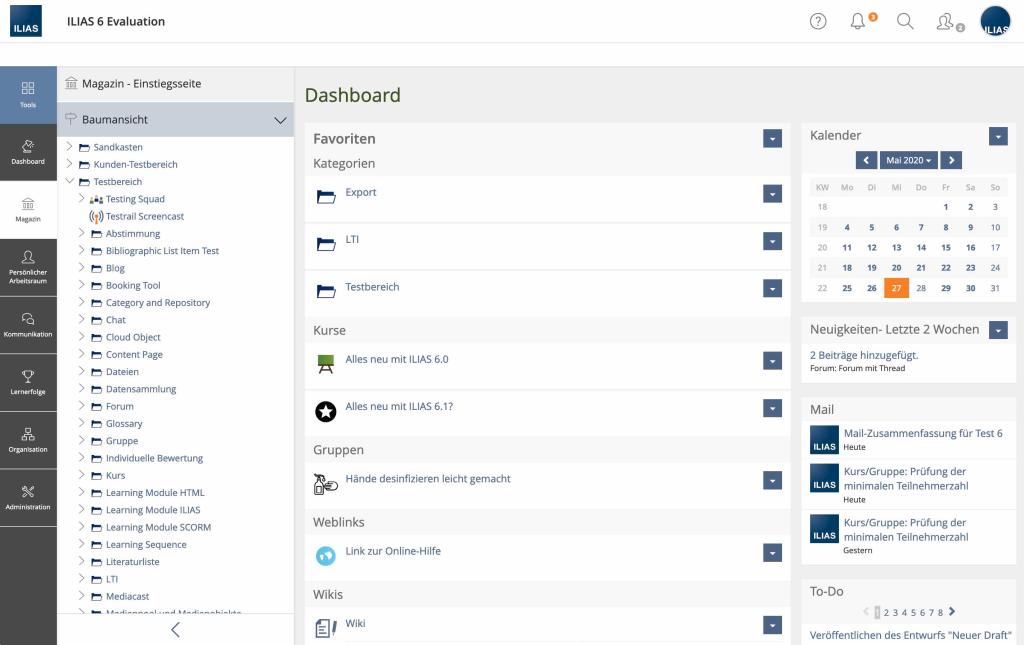
Task: Select Persönlicher Arbeitsraum in sidebar
Action: tap(28, 266)
